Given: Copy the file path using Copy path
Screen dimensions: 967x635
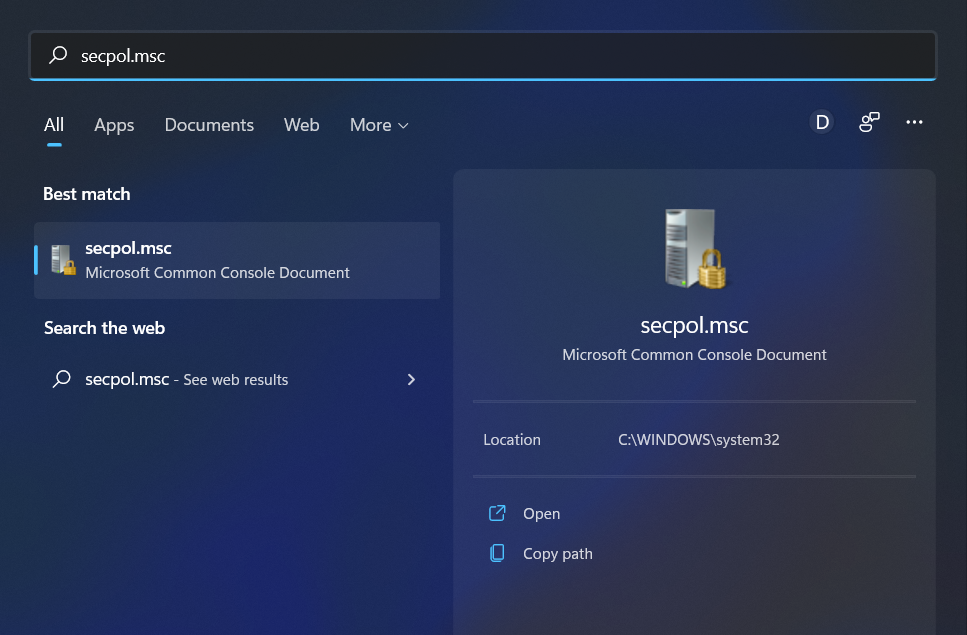Looking at the screenshot, I should (x=557, y=553).
